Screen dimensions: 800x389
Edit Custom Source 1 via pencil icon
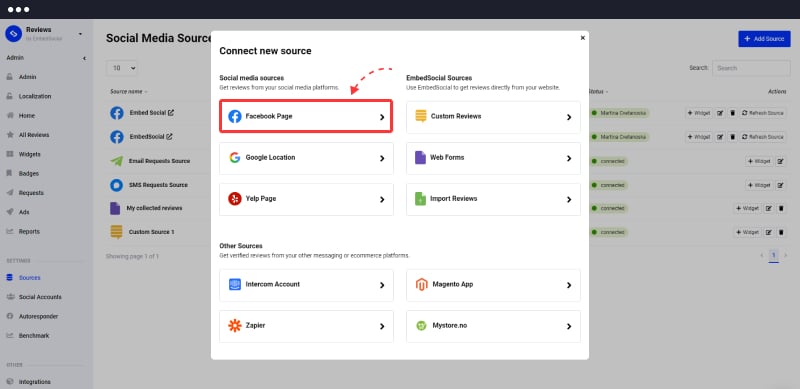pyautogui.click(x=768, y=233)
